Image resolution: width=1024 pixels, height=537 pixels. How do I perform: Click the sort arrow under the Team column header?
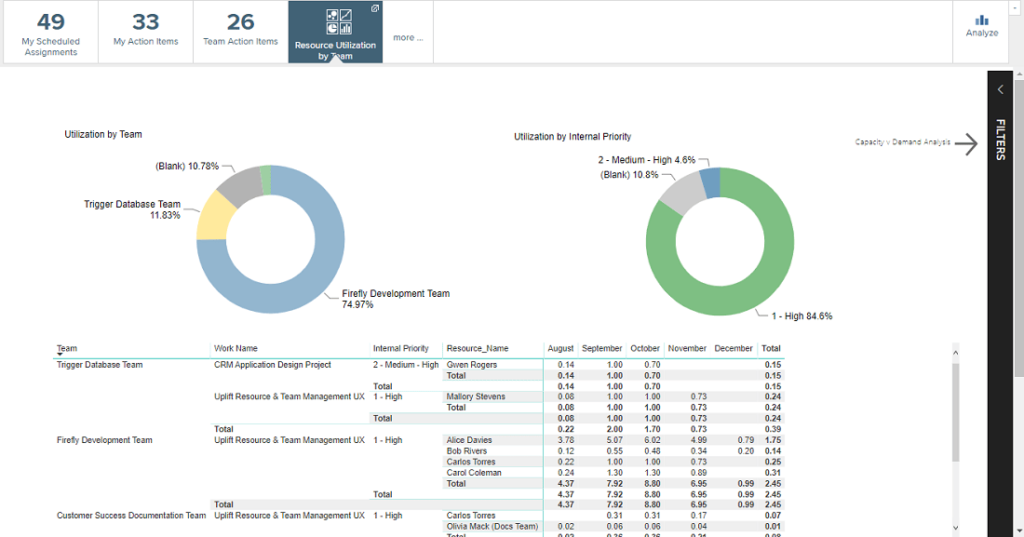tap(60, 355)
